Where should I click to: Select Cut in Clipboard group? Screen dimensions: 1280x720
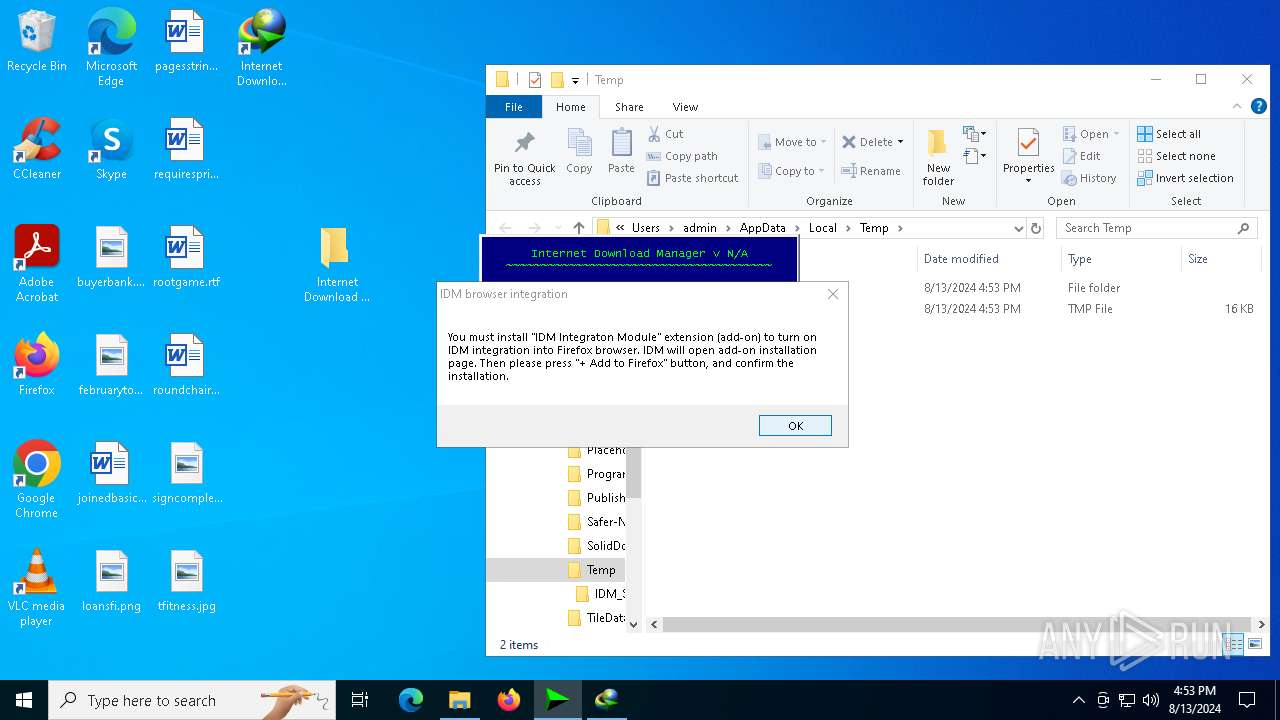click(665, 134)
